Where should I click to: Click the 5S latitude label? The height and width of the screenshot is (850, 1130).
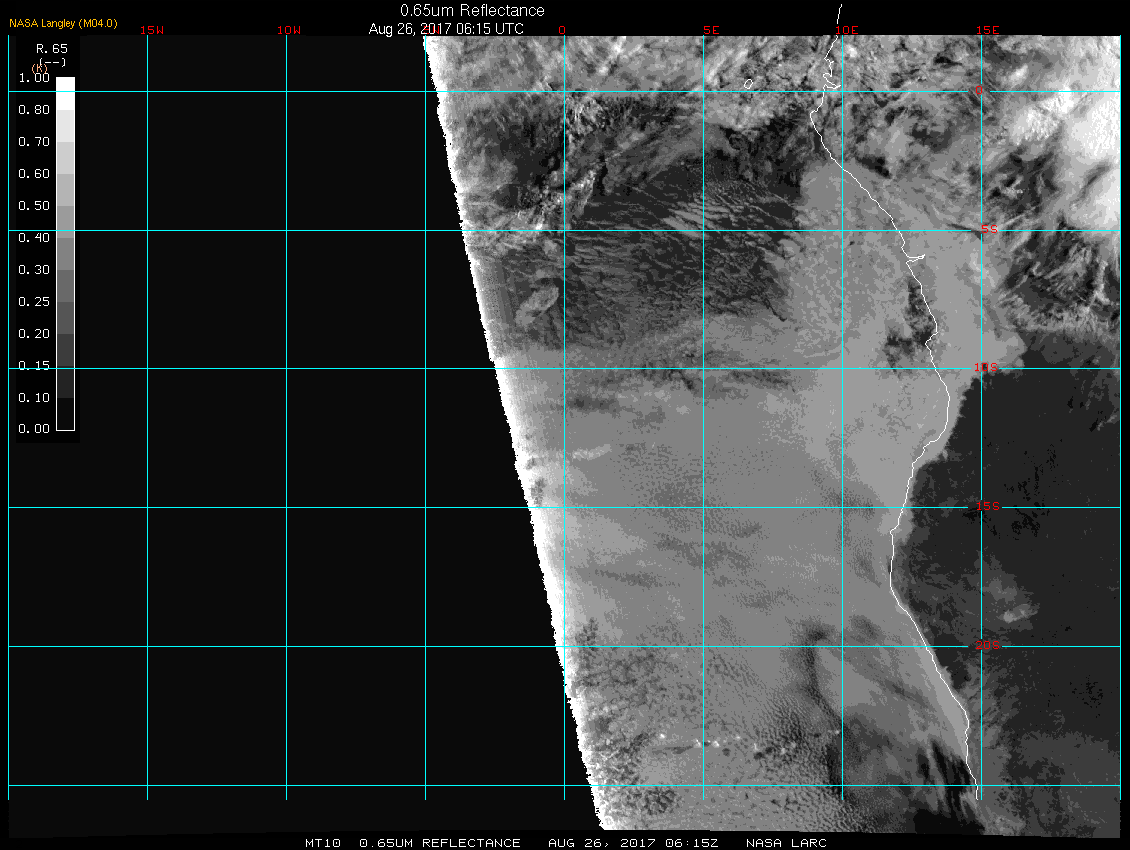point(989,229)
